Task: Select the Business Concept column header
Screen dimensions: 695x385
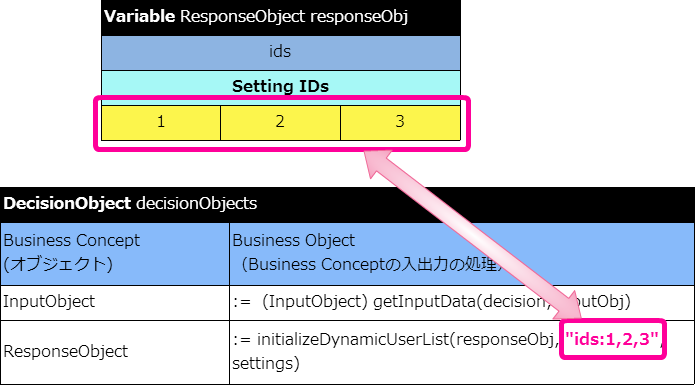Action: click(115, 254)
